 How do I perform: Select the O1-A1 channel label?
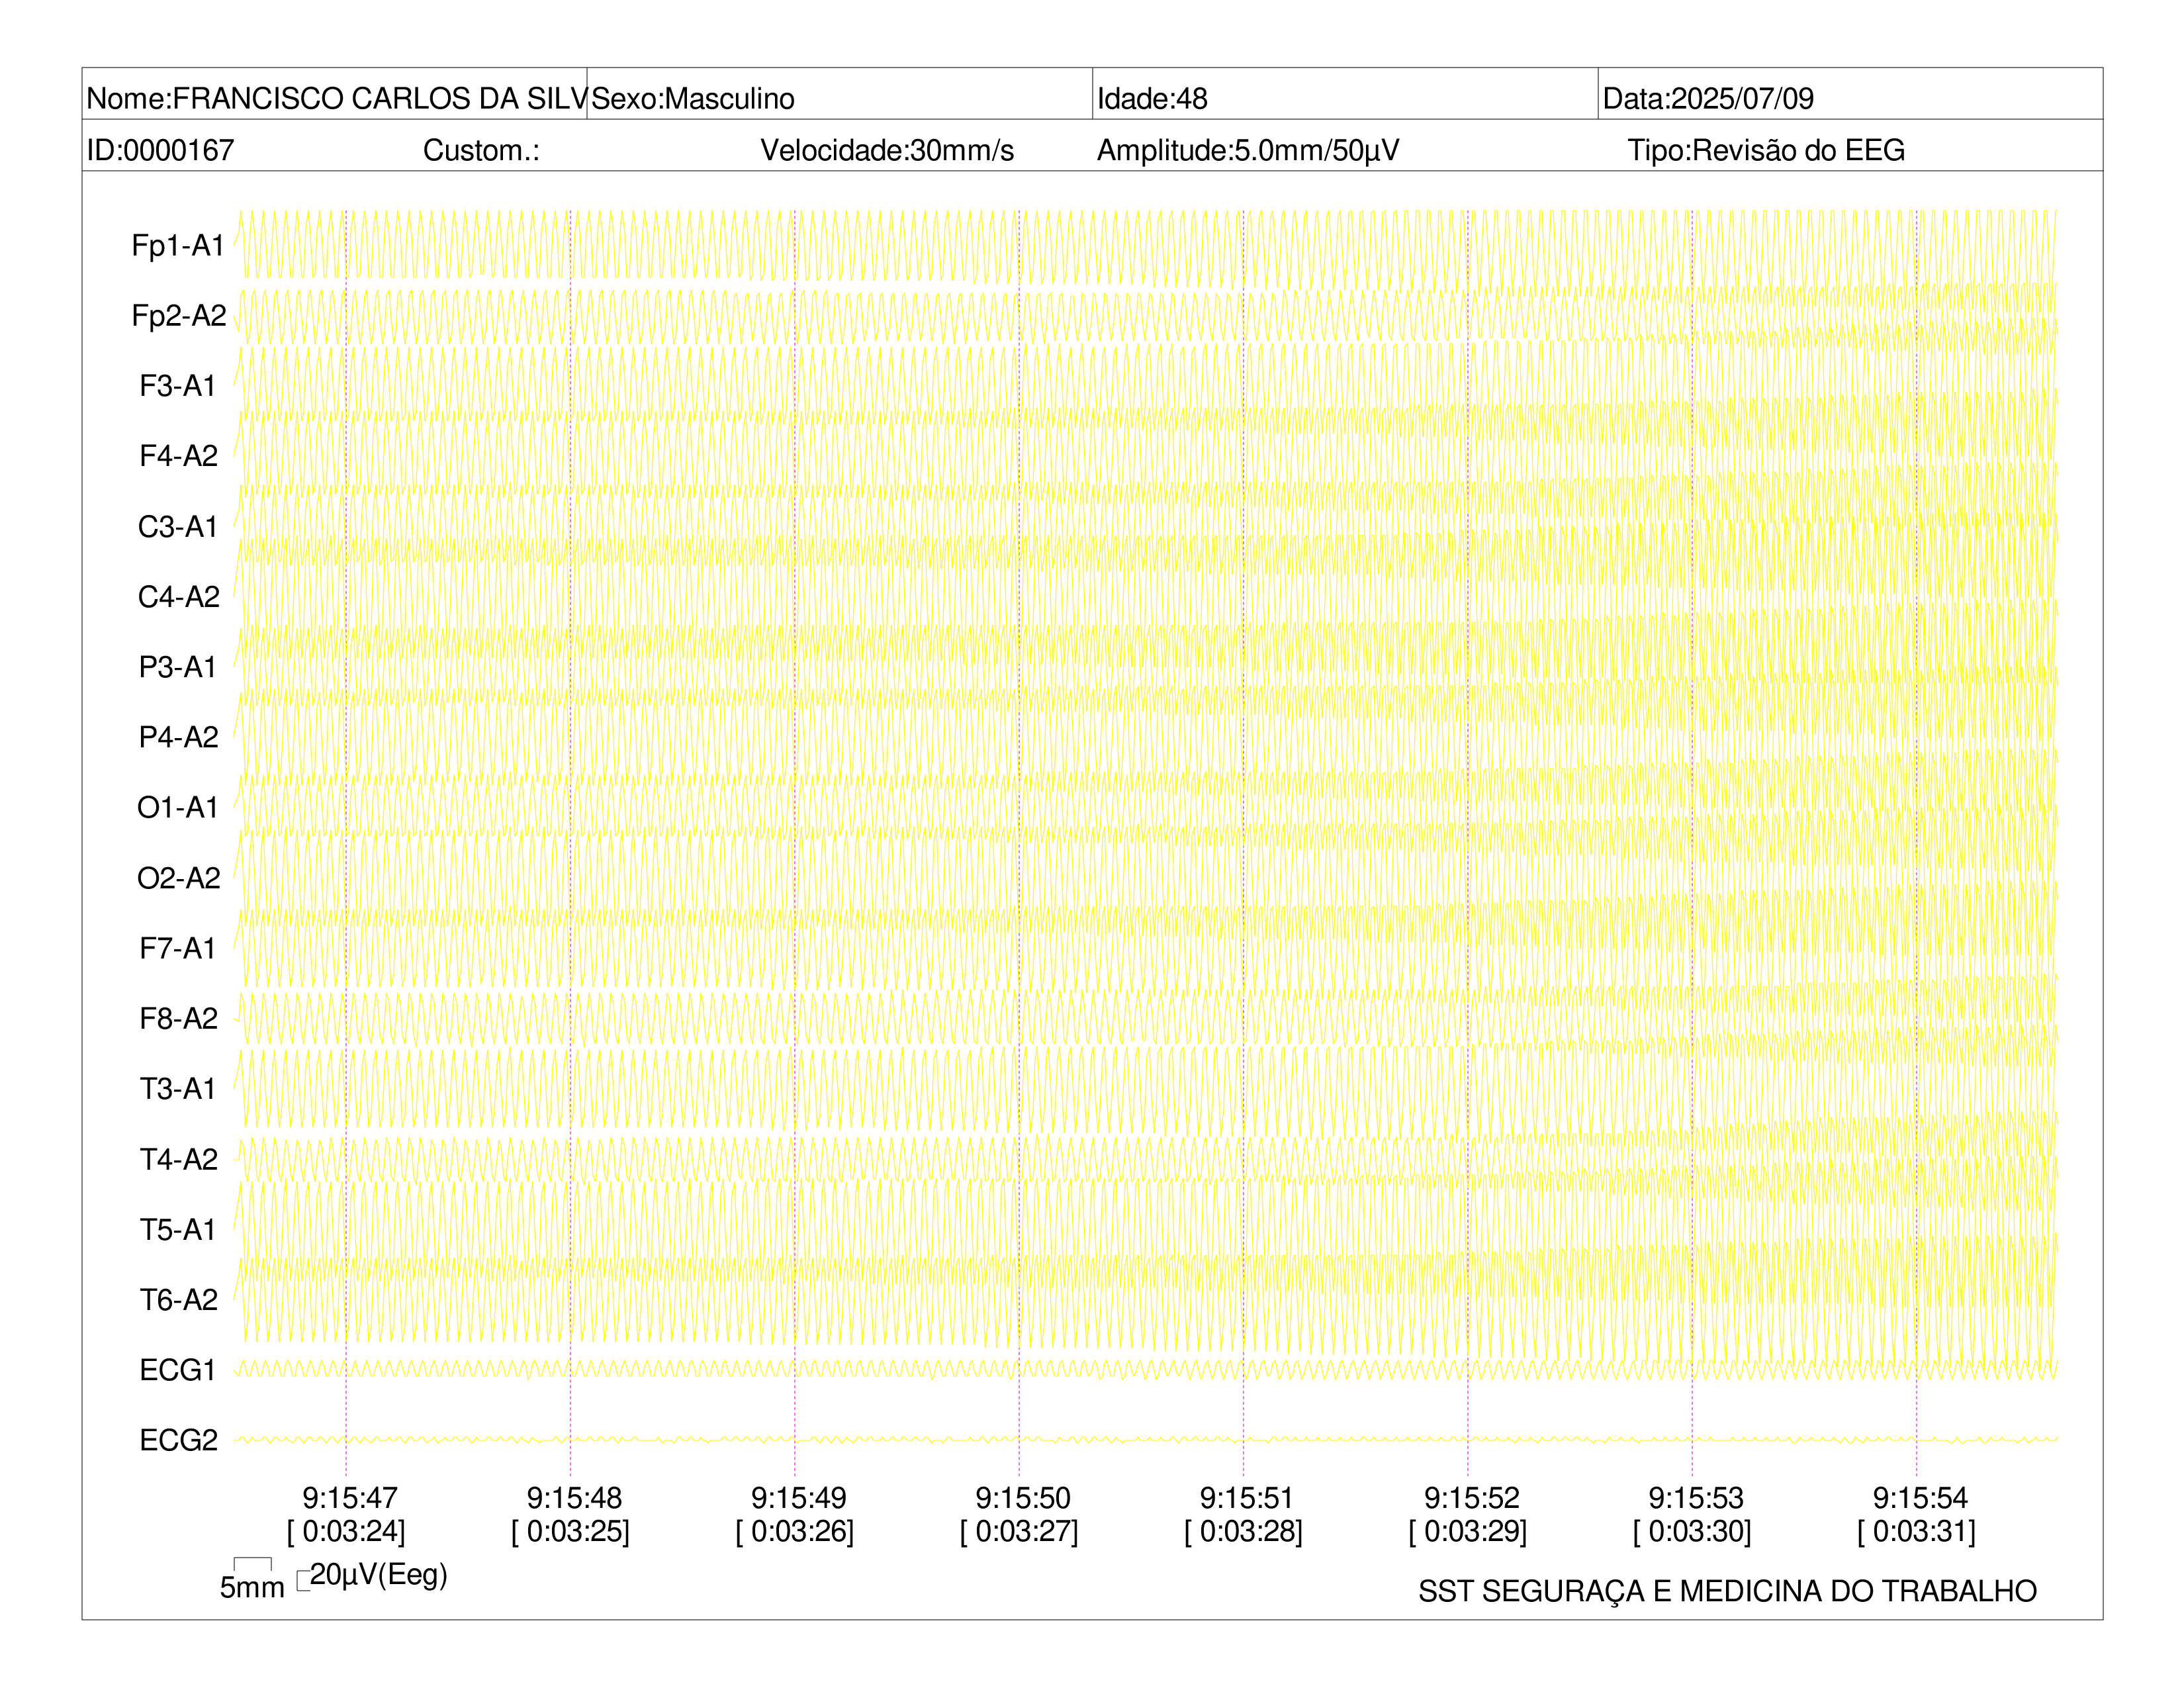(178, 807)
